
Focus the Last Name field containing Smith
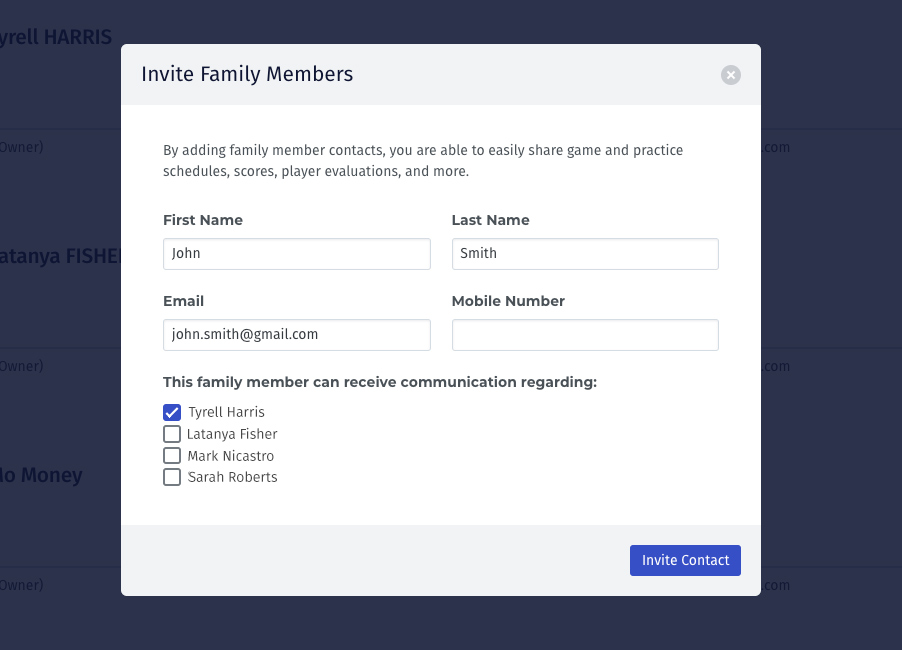point(585,254)
